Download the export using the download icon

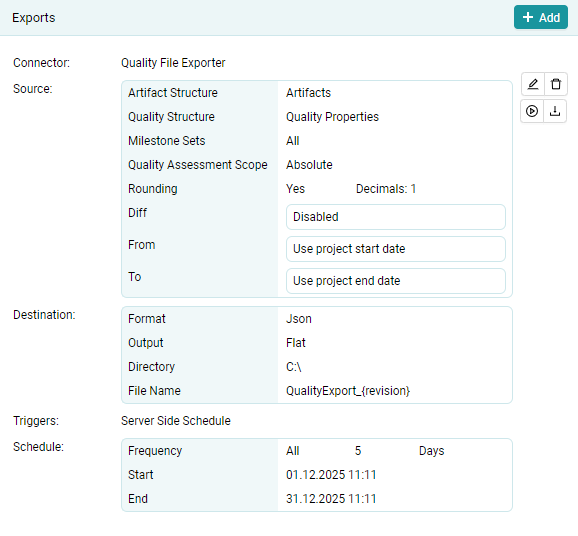coord(555,111)
